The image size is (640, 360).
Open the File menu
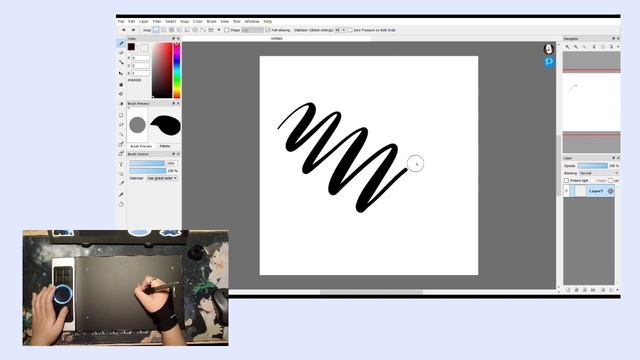tap(121, 21)
